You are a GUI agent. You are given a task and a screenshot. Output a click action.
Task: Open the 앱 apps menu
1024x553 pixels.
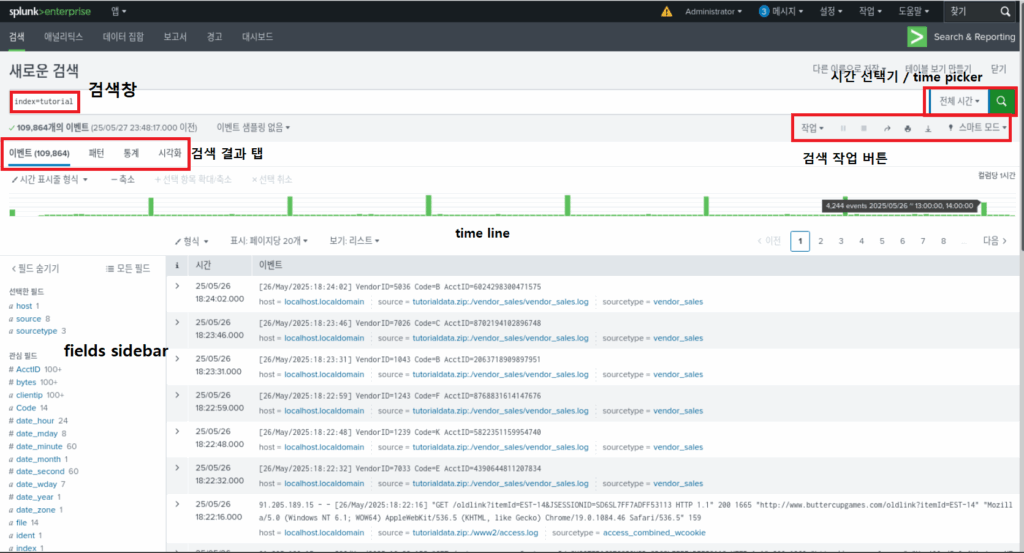[x=118, y=11]
